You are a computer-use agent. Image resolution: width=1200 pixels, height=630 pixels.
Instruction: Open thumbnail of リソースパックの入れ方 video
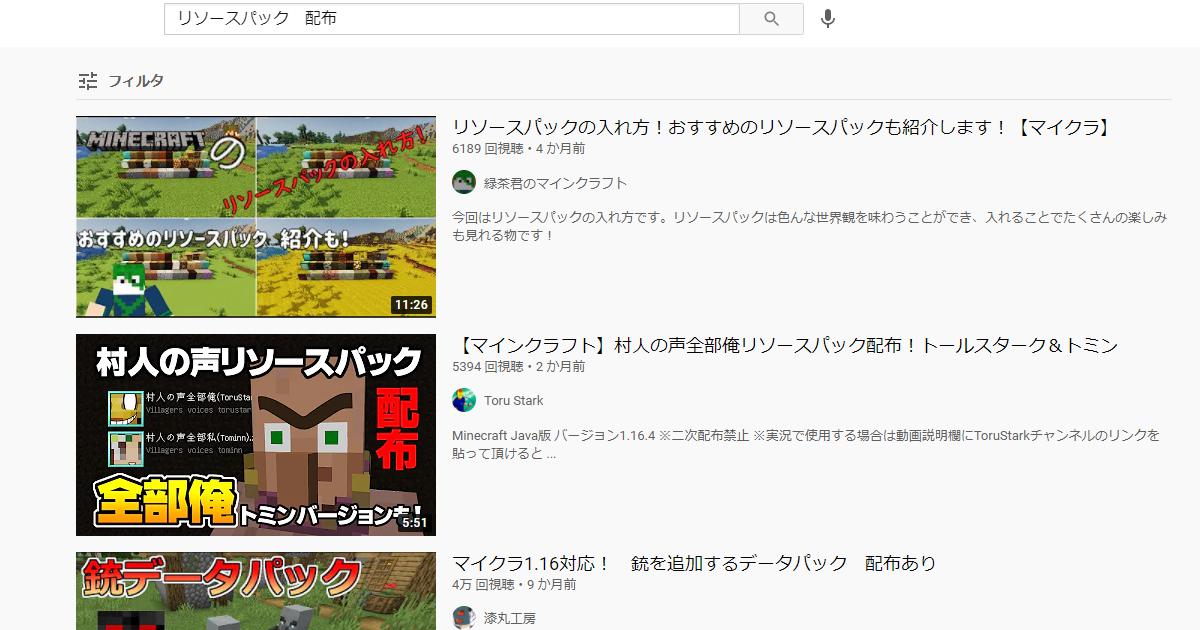(256, 216)
